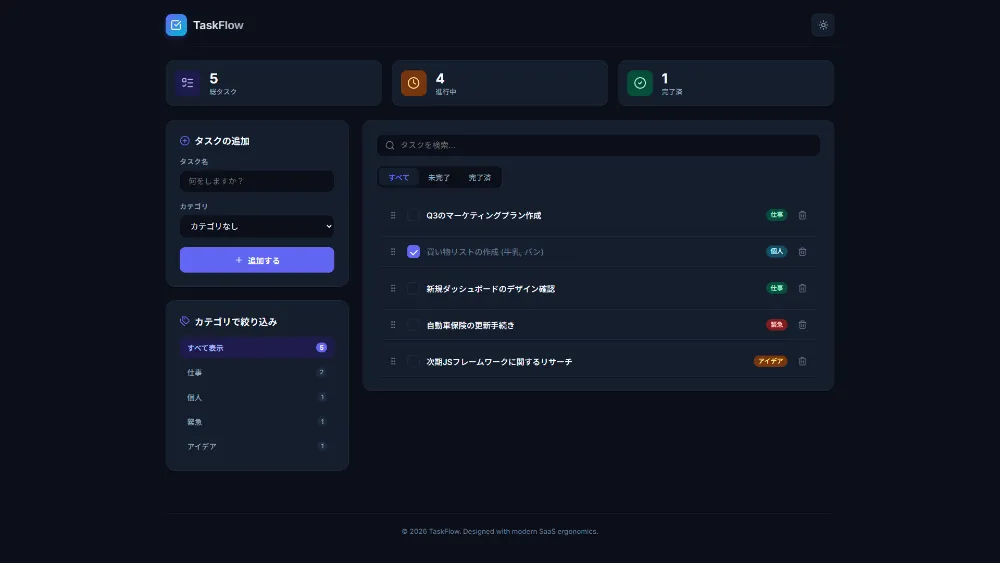The width and height of the screenshot is (1000, 563).
Task: Click the TaskFlow logo icon
Action: (176, 25)
